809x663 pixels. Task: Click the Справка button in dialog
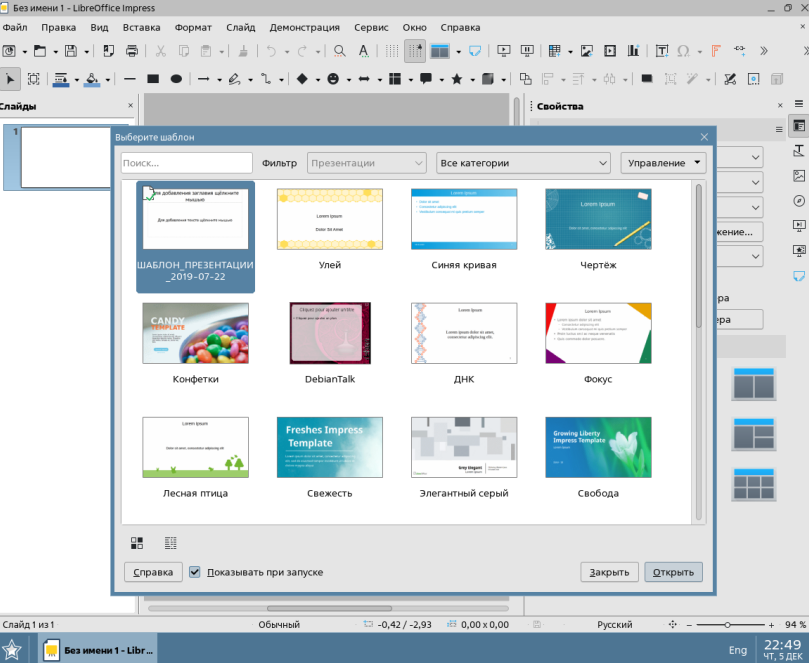coord(153,572)
